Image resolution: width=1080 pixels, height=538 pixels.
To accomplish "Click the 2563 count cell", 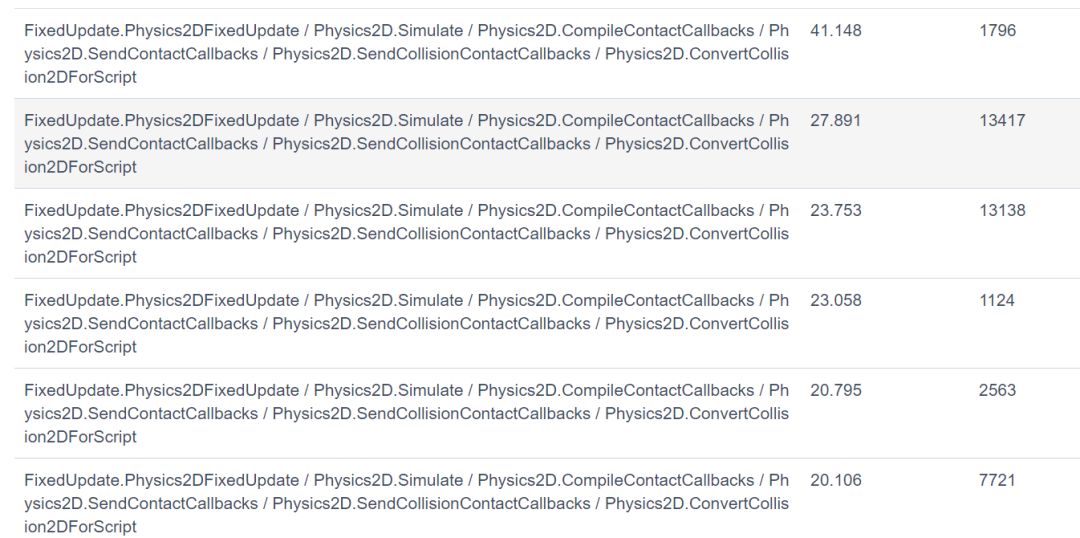I will click(x=997, y=390).
